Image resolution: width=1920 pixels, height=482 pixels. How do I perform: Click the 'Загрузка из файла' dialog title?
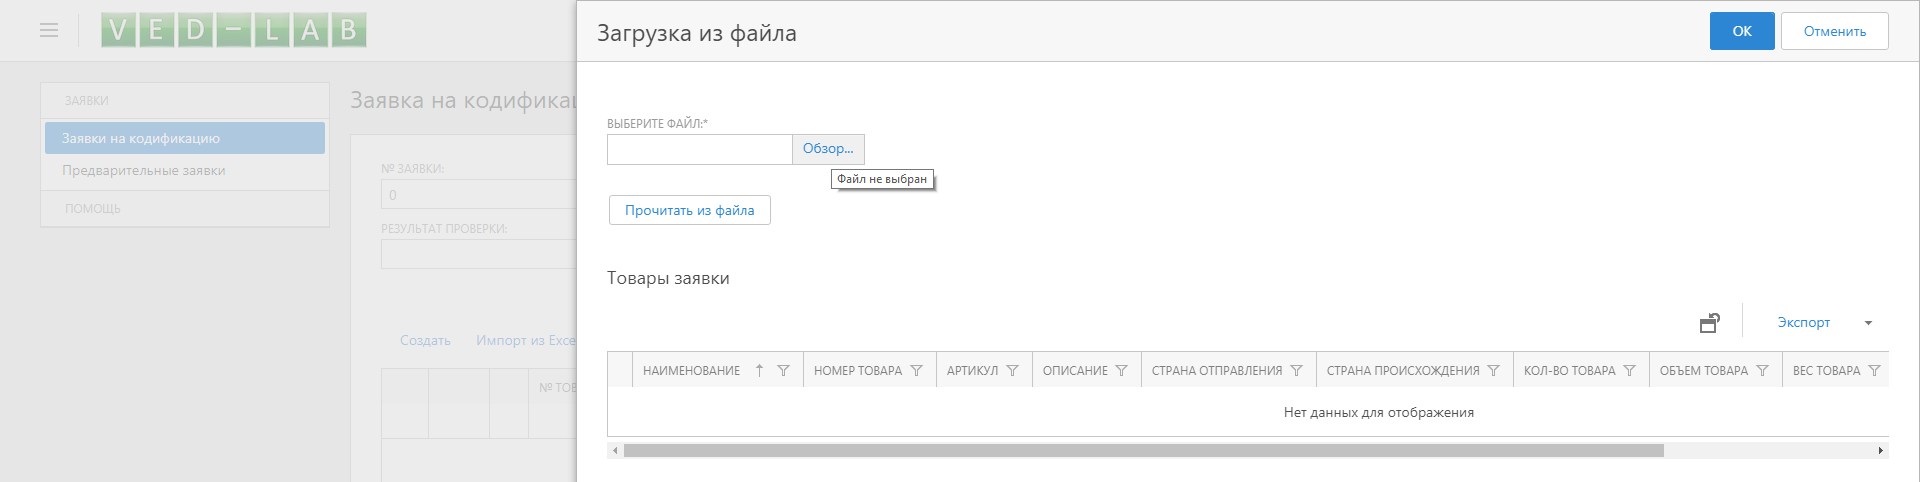(x=697, y=33)
